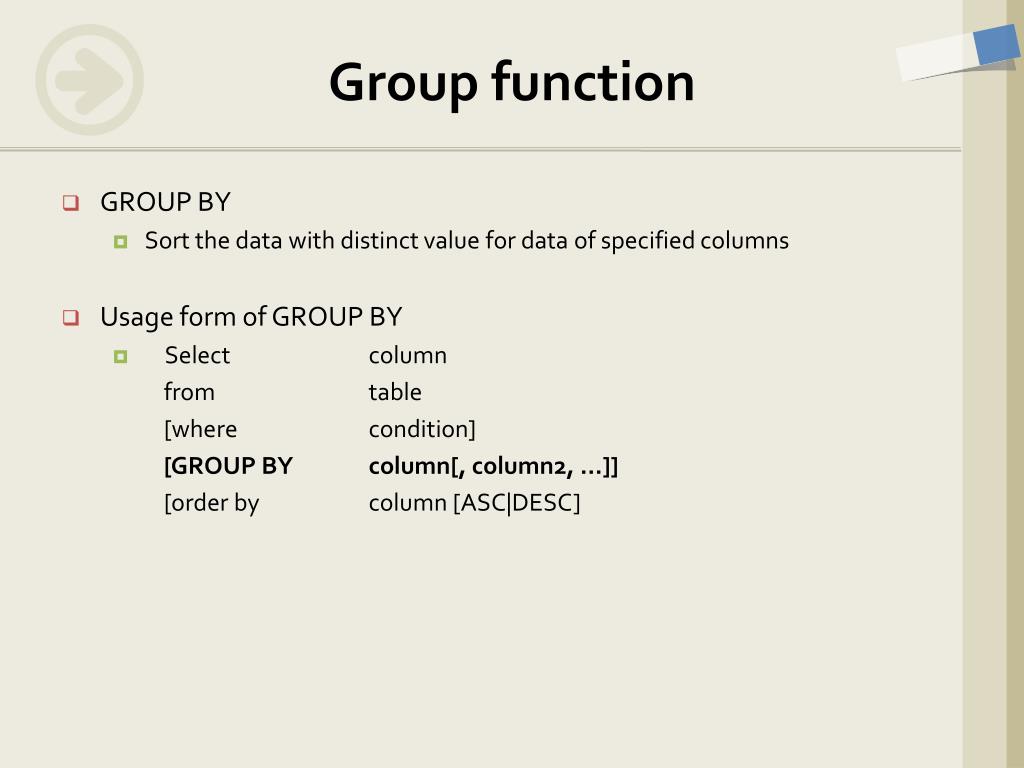Click the bold [GROUP BY keyword
1024x768 pixels.
coord(229,466)
